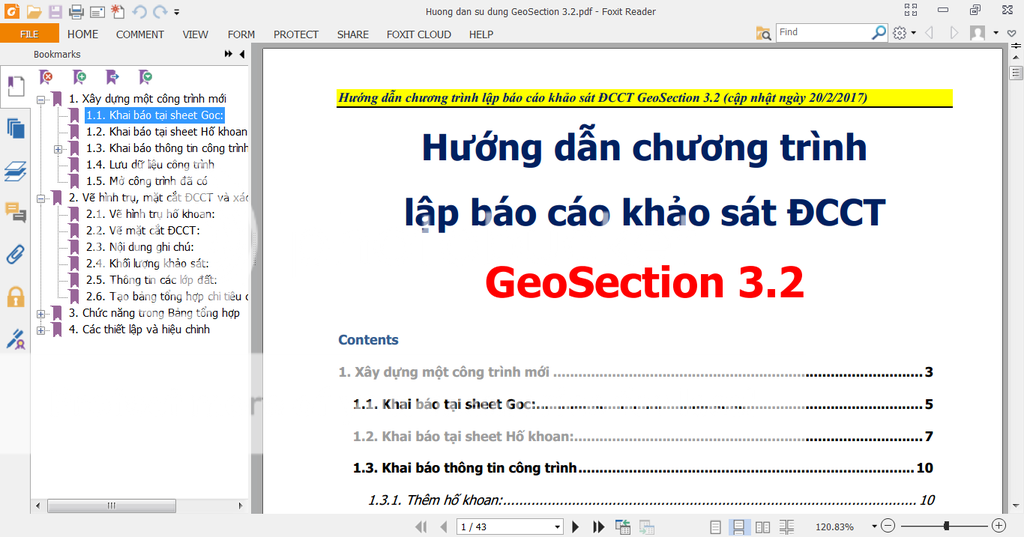Open the Security lock panel in the sidebar

(15, 297)
